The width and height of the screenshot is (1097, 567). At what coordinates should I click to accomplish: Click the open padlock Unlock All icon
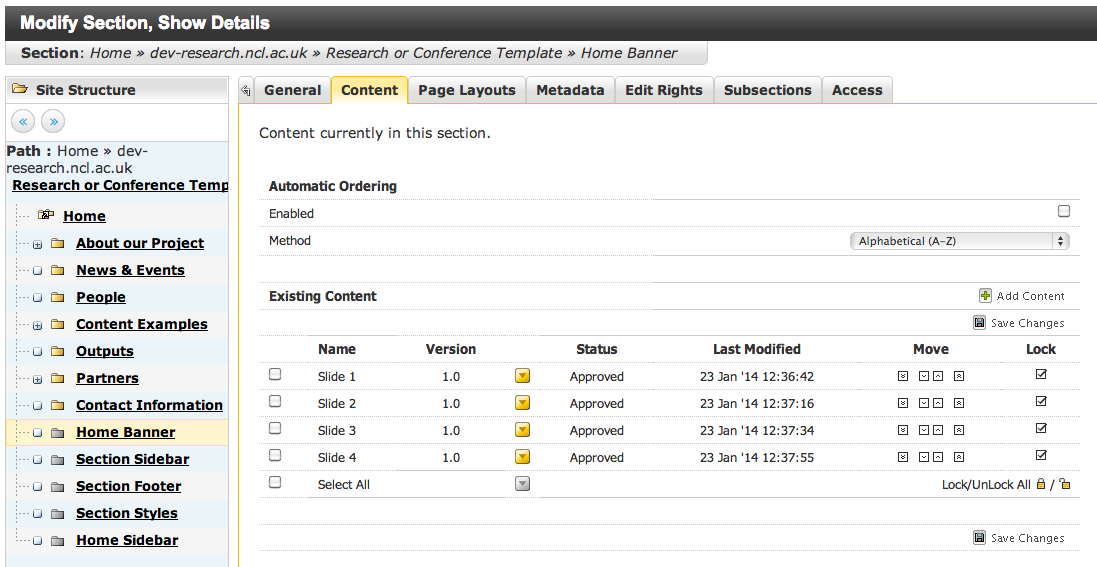point(1065,484)
